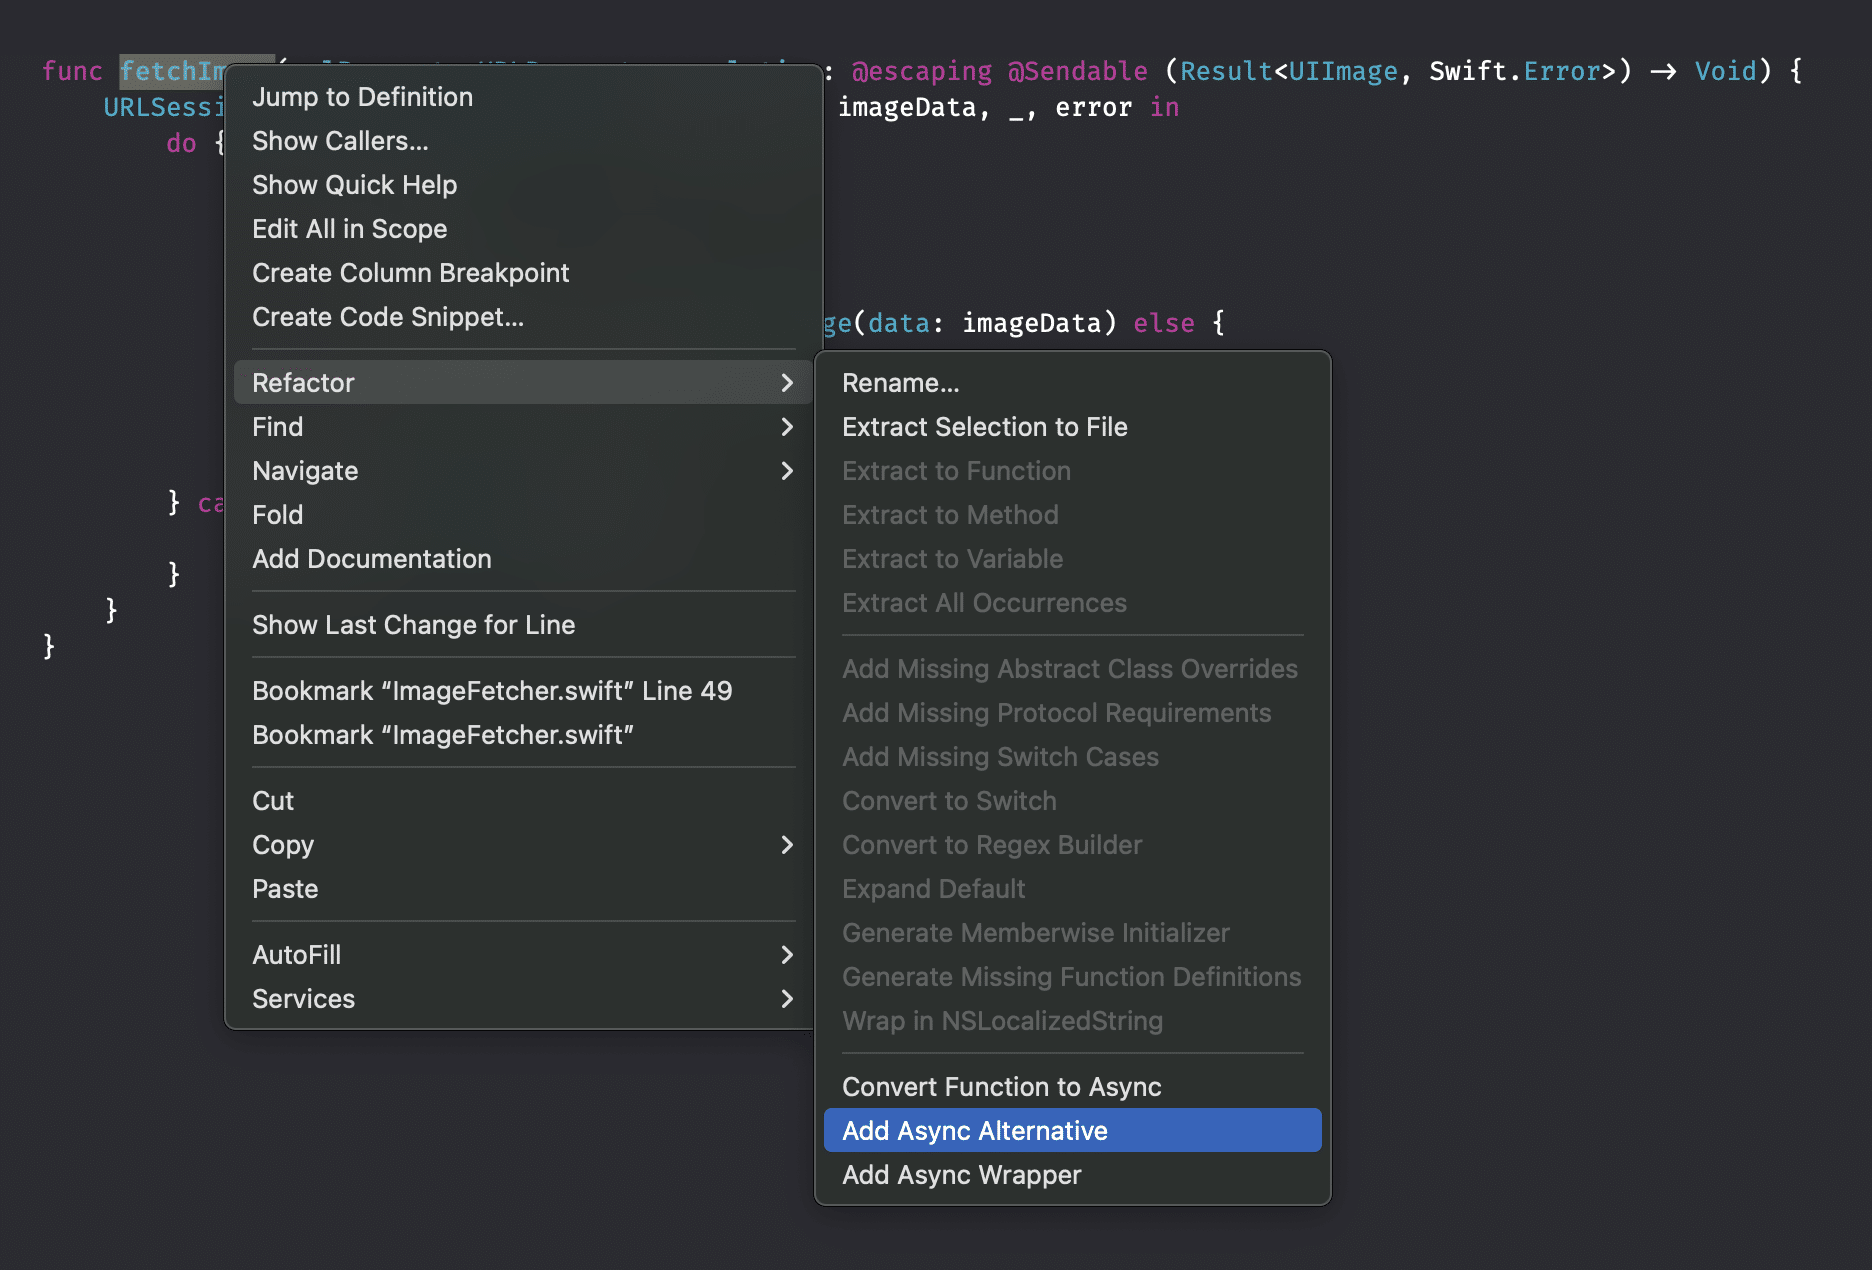Image resolution: width=1872 pixels, height=1270 pixels.
Task: Select Edit All in Scope
Action: coord(349,229)
